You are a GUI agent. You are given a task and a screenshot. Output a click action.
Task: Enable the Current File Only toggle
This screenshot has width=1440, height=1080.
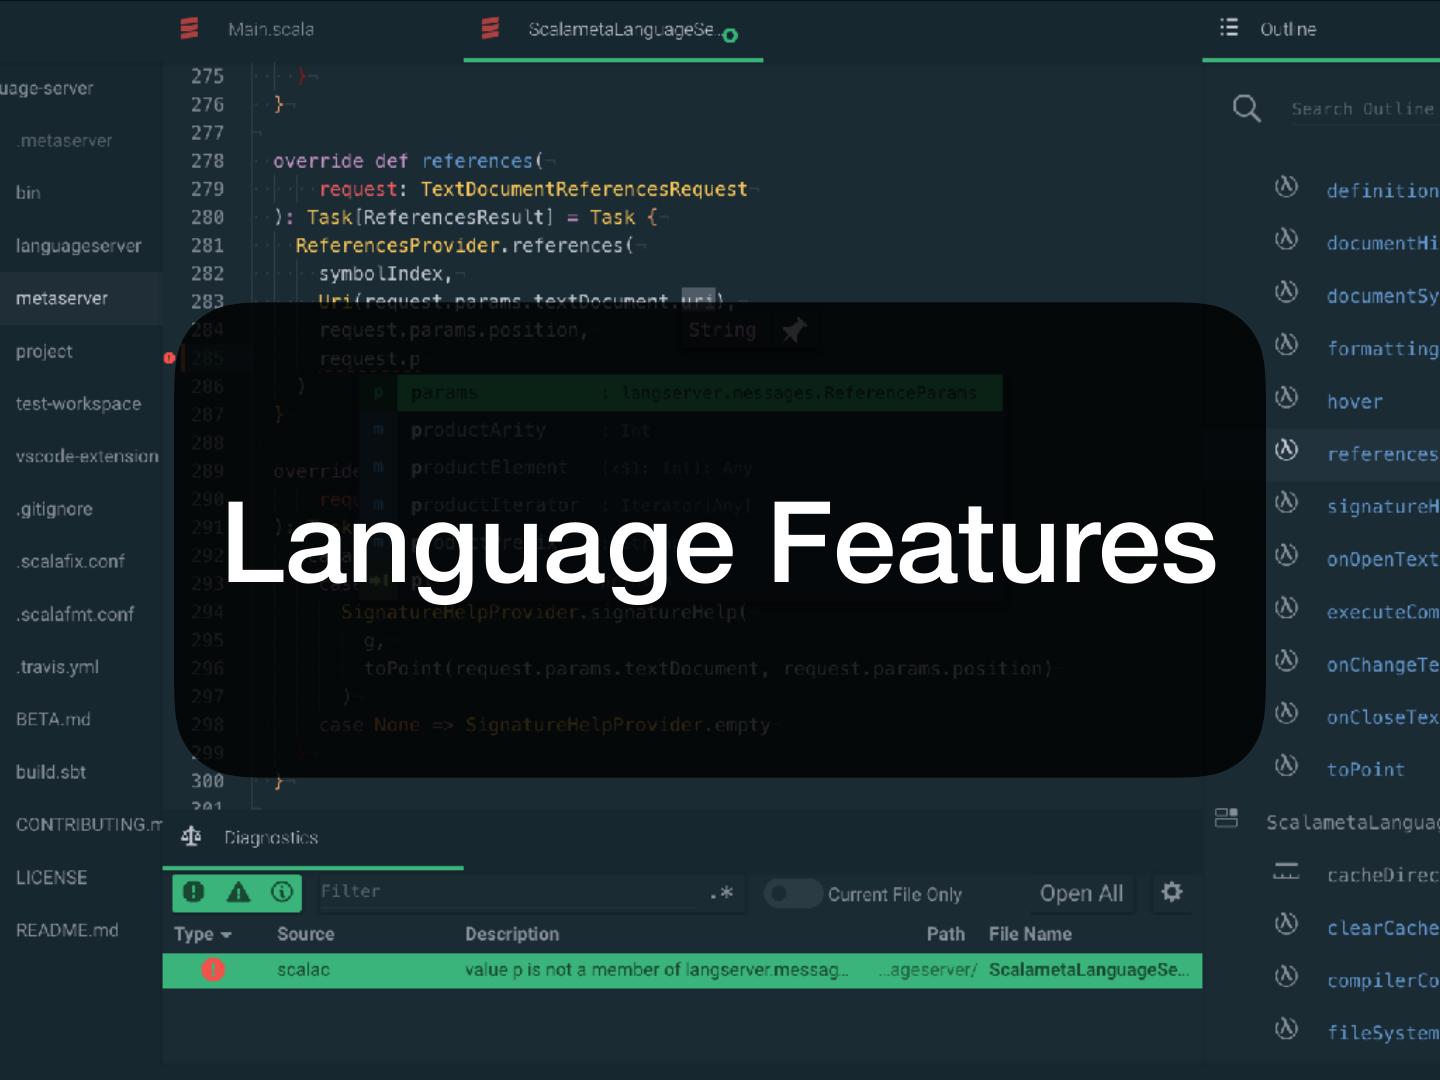(793, 894)
